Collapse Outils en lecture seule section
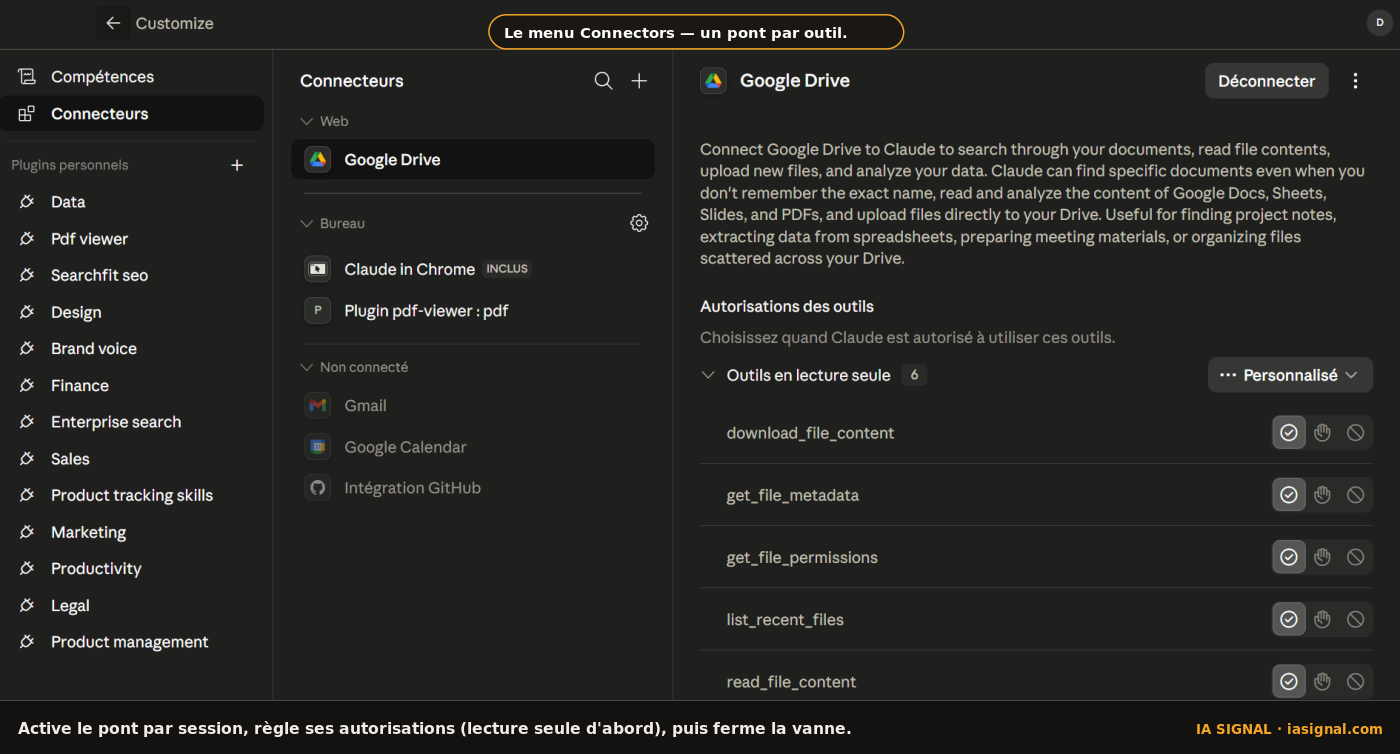 708,375
